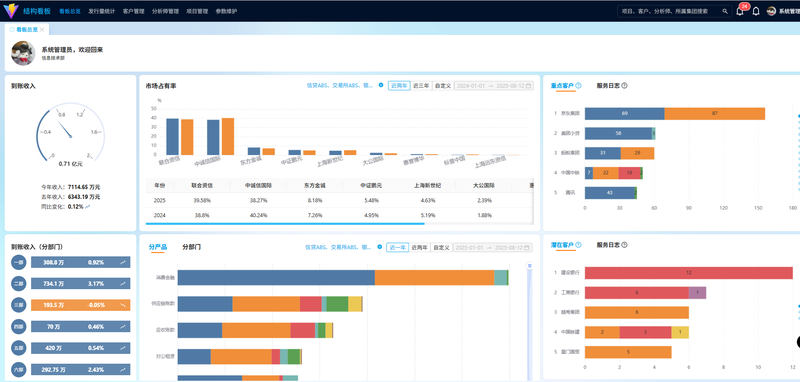Click the 到账收入 gauge dial
The height and width of the screenshot is (382, 800).
pyautogui.click(x=70, y=132)
